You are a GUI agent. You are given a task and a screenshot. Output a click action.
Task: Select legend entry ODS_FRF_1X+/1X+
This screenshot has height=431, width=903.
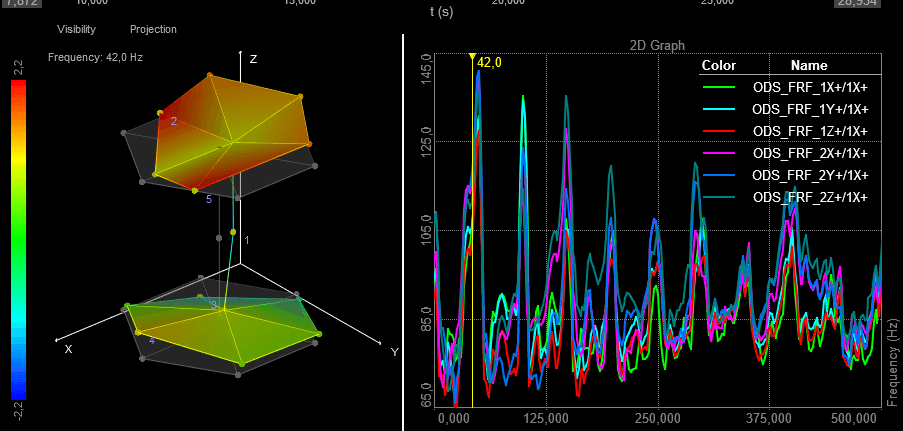coord(810,87)
